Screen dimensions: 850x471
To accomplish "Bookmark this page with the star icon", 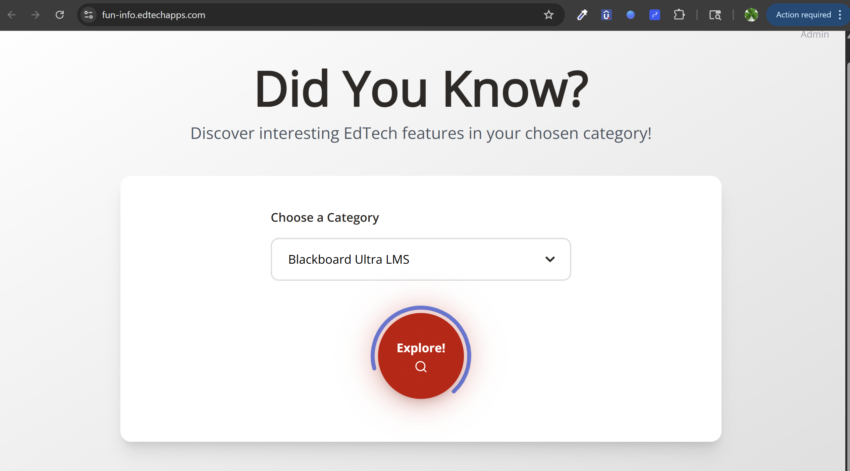I will point(549,15).
